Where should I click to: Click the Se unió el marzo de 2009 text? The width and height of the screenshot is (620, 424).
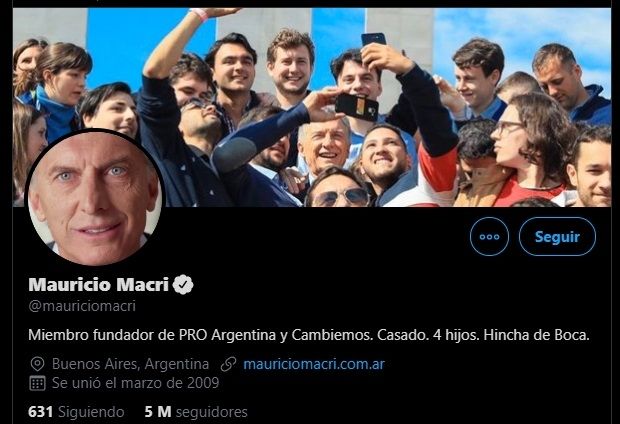(136, 383)
